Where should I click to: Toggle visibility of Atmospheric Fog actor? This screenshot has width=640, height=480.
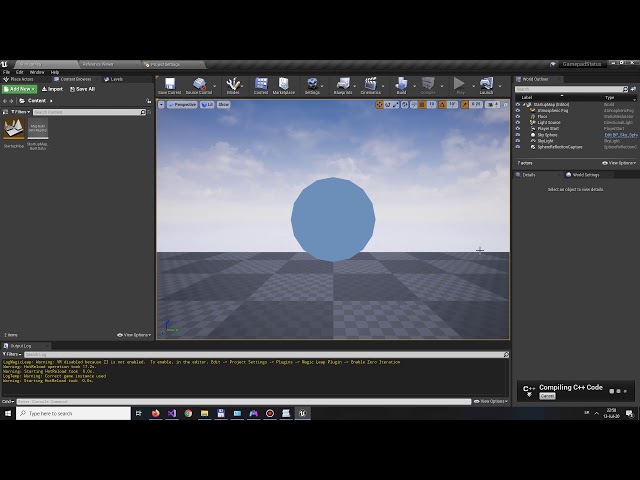tap(518, 110)
